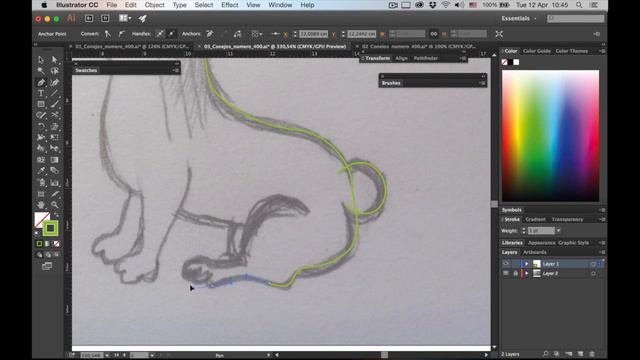Viewport: 640px width, 360px height.
Task: Select the Scissors tool
Action: [x=55, y=116]
